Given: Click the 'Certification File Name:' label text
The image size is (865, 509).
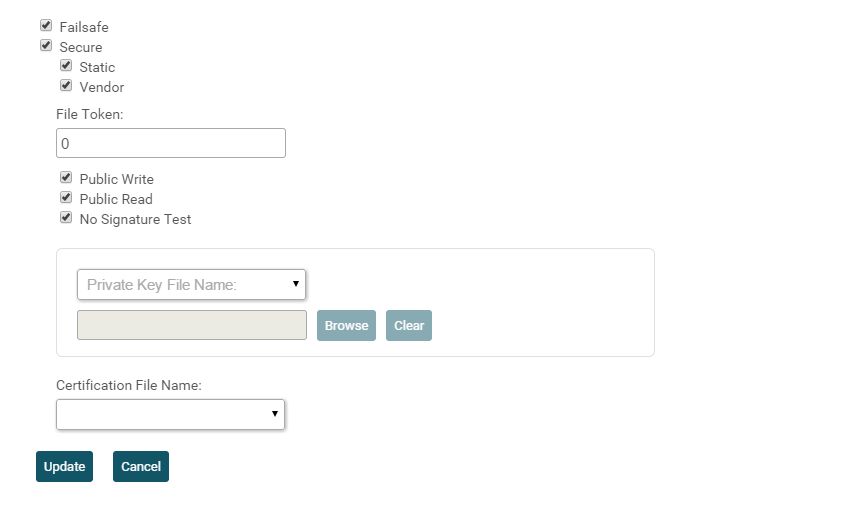Looking at the screenshot, I should (x=129, y=385).
